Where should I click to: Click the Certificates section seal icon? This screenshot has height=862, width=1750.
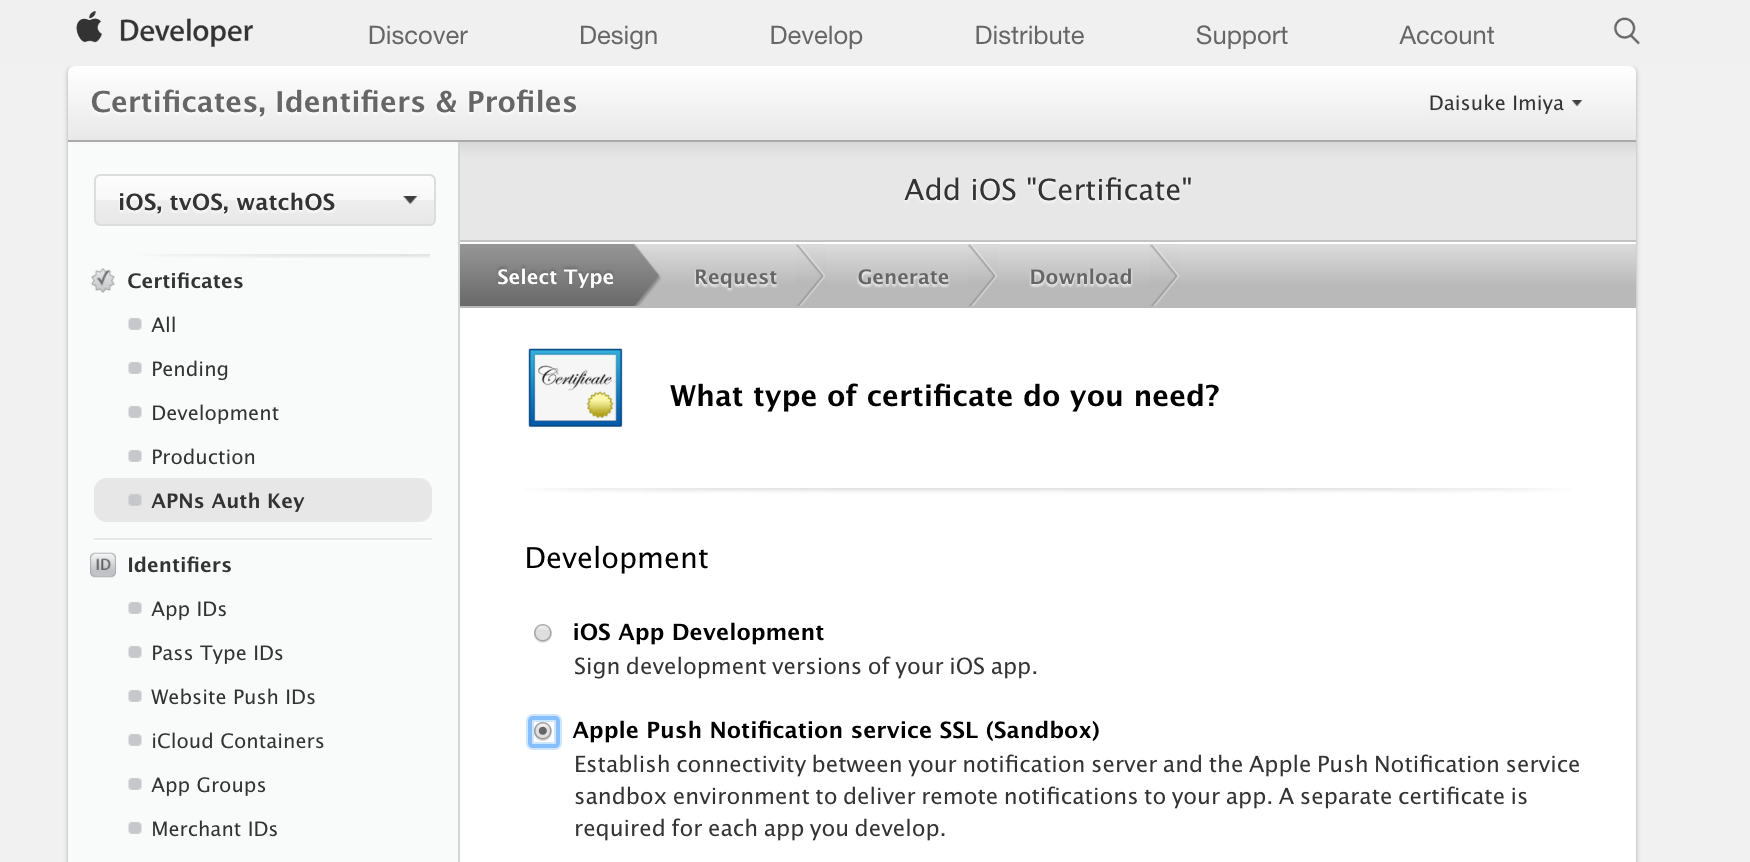point(103,281)
